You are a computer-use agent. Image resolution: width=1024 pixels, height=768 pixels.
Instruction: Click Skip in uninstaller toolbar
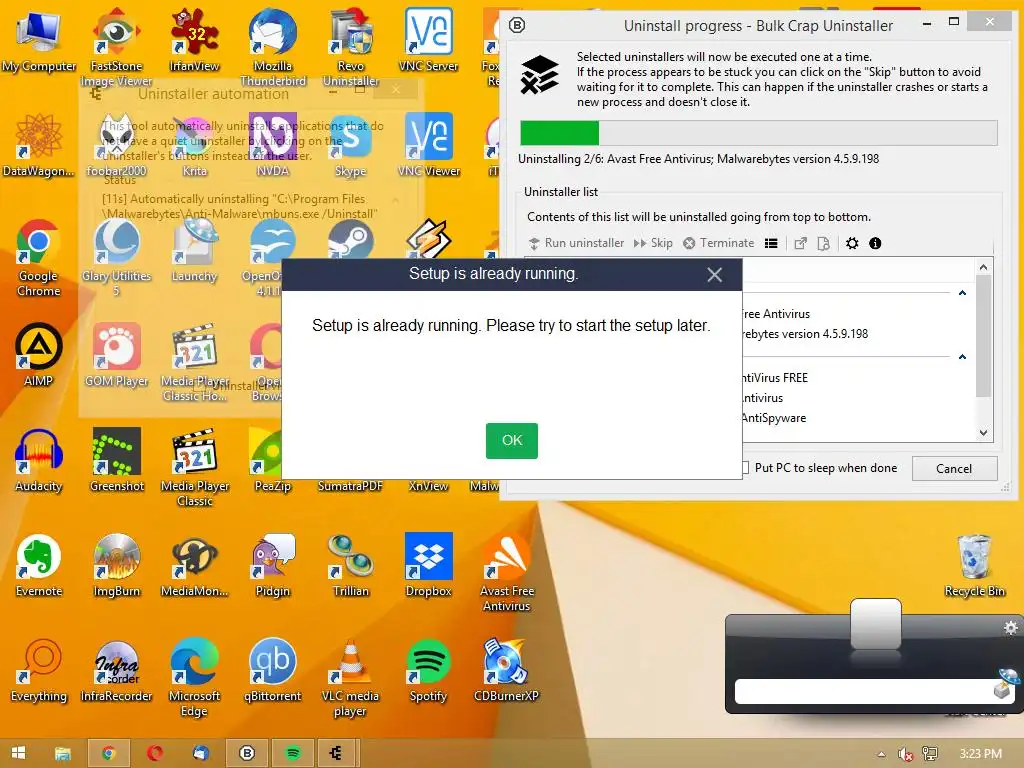point(653,243)
